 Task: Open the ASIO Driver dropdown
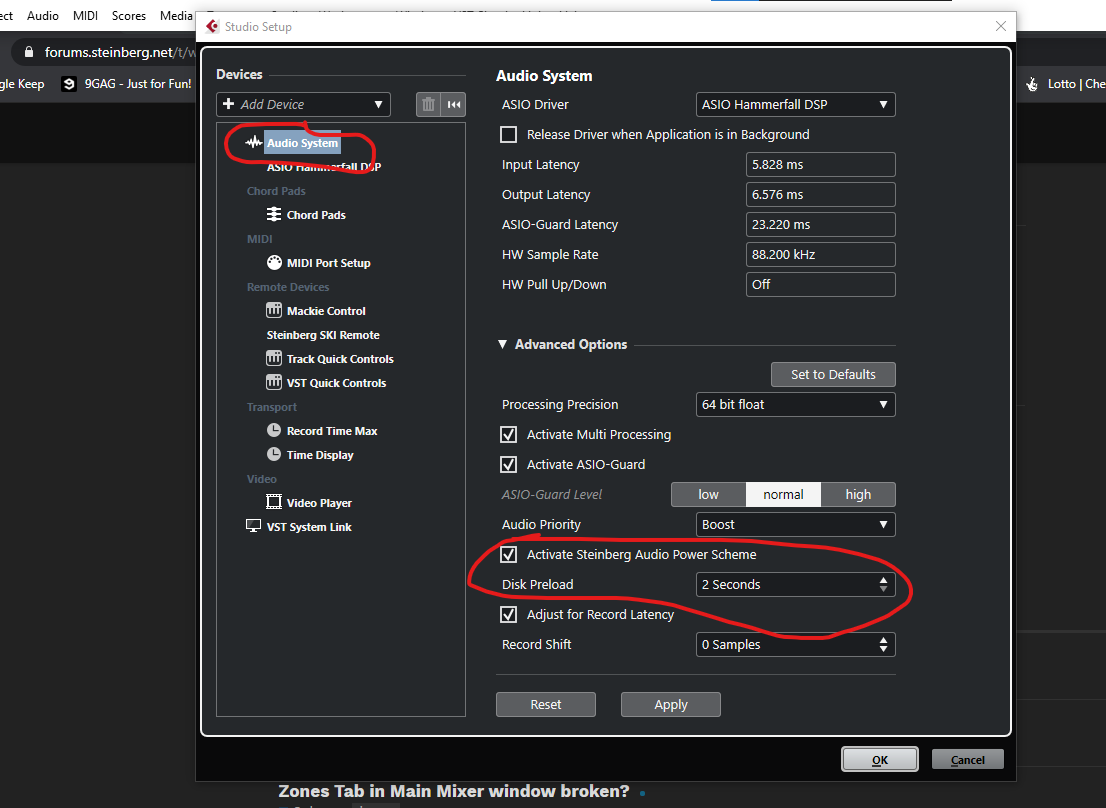pyautogui.click(x=795, y=105)
